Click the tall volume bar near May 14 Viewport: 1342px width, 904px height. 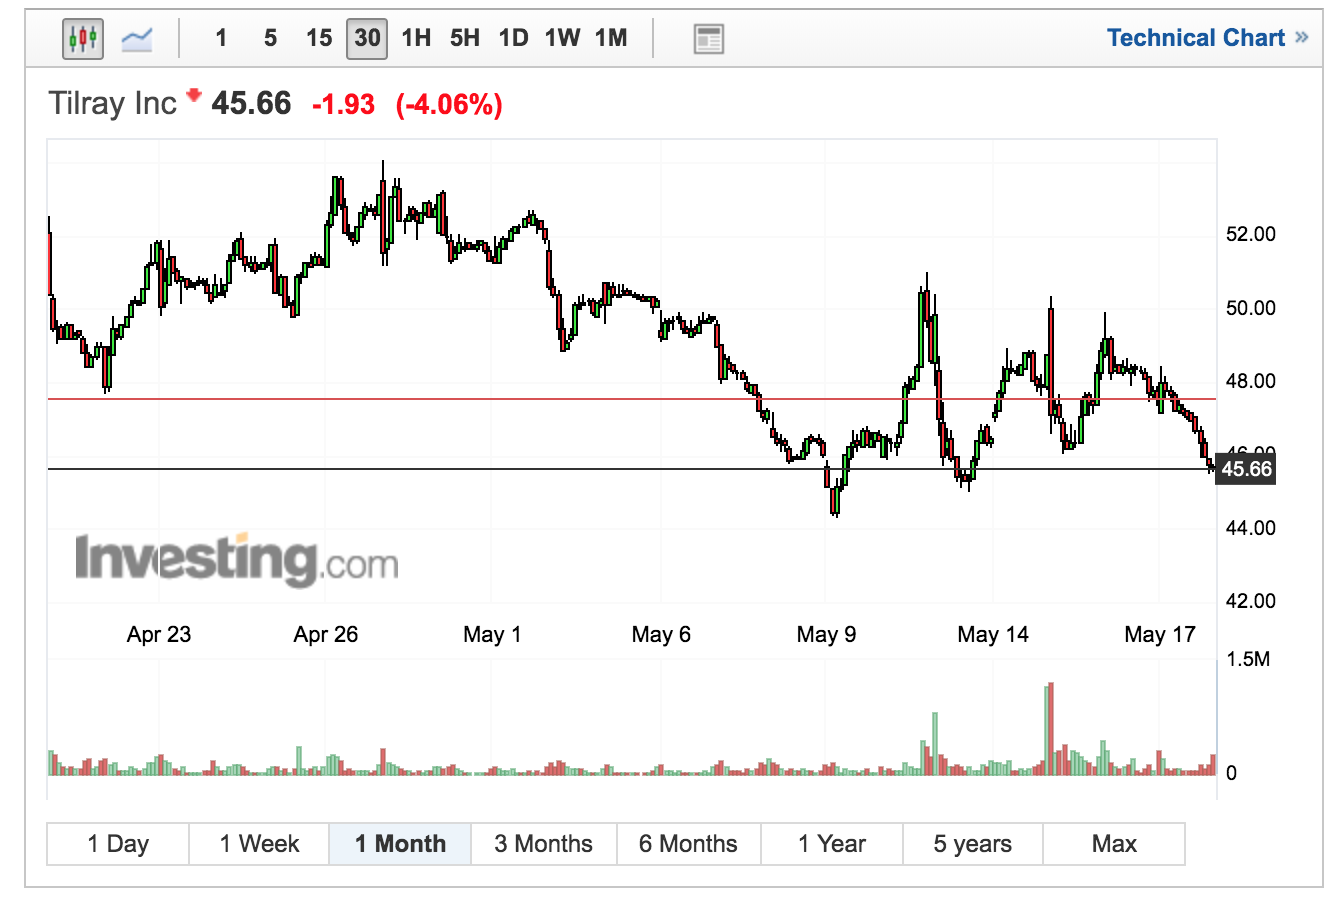click(1049, 729)
